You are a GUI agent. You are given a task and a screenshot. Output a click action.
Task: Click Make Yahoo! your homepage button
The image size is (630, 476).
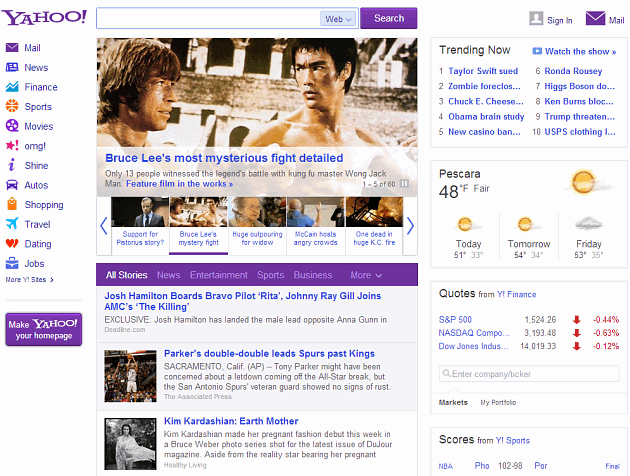(44, 329)
